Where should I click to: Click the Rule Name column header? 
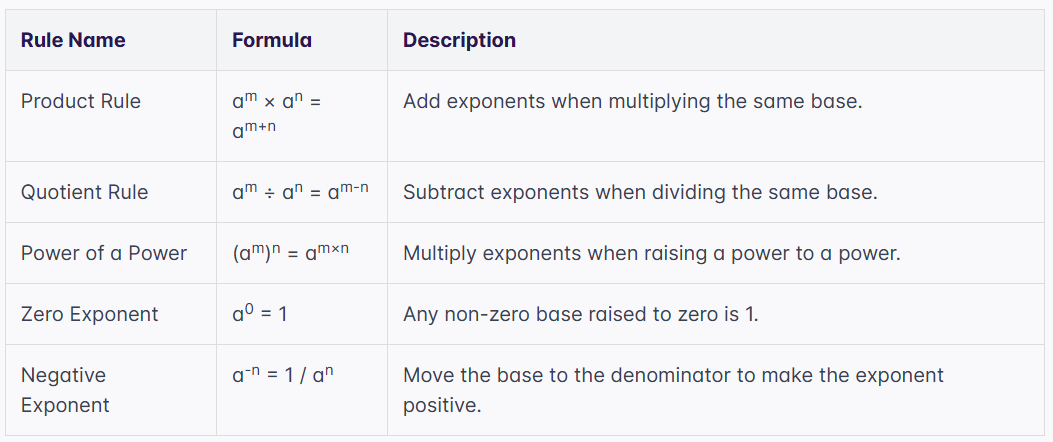tap(73, 40)
